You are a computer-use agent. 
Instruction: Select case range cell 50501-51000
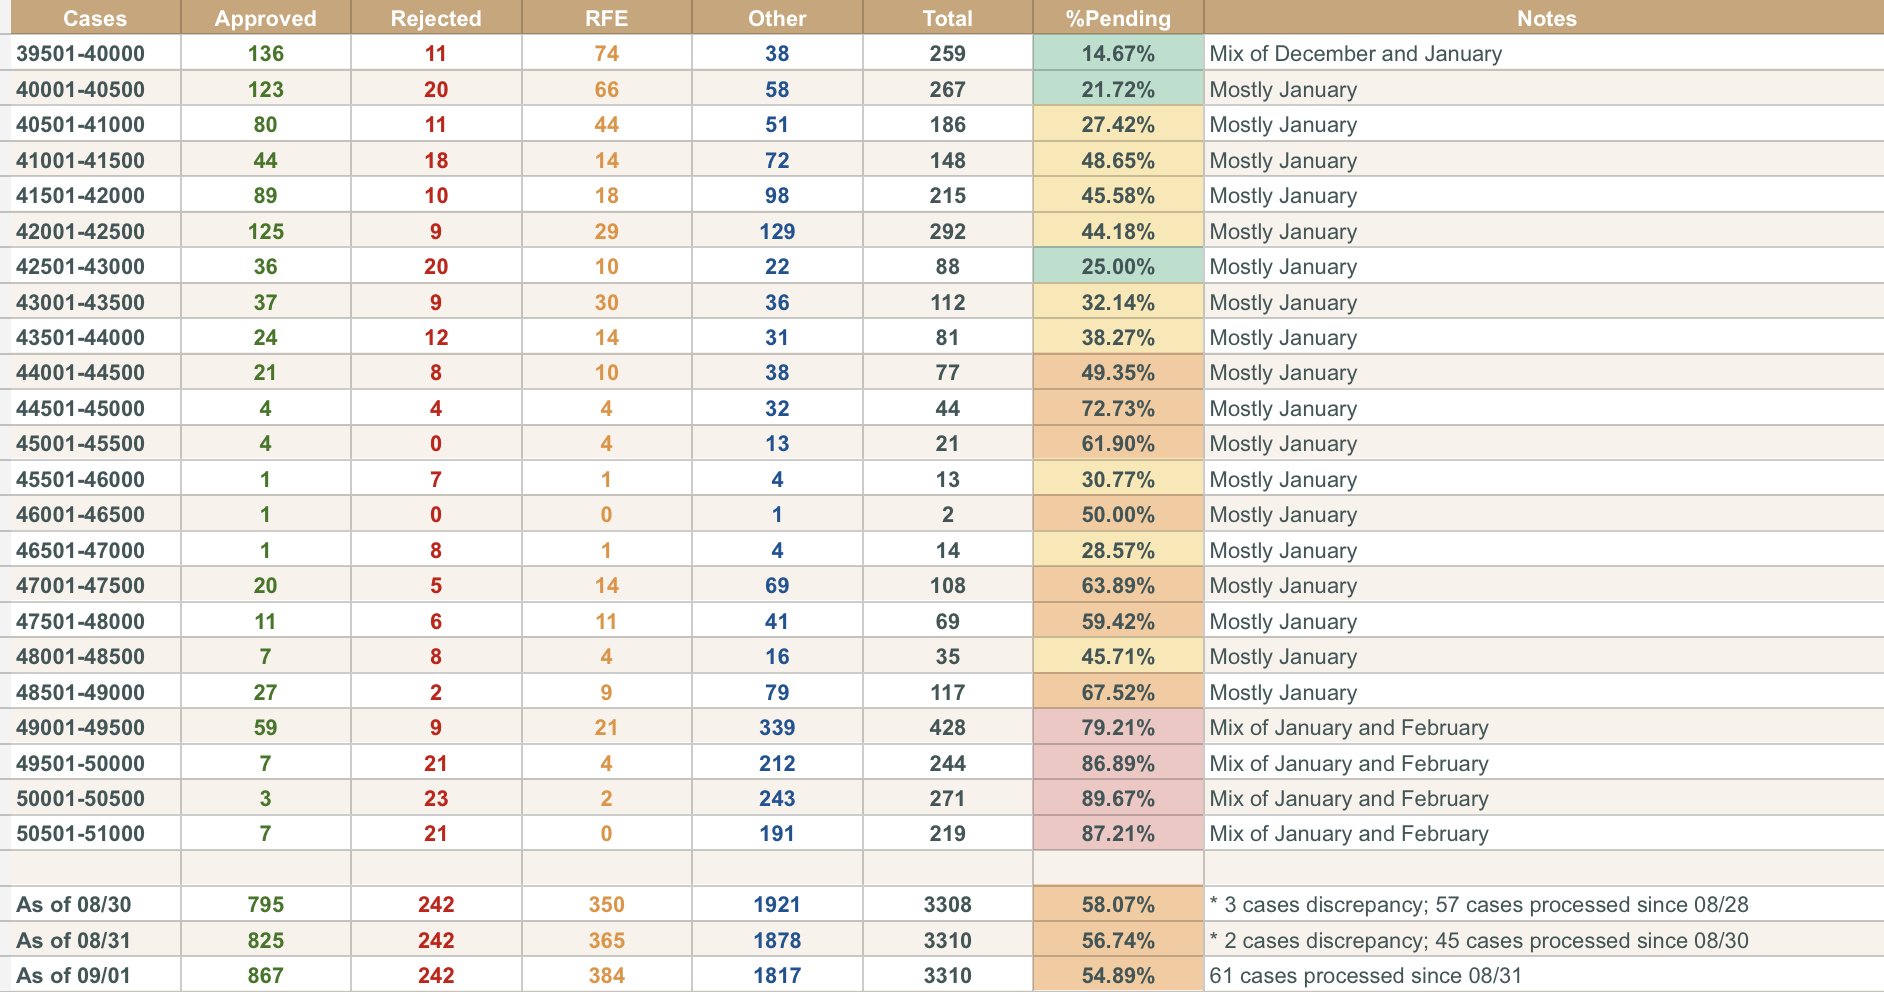click(80, 834)
